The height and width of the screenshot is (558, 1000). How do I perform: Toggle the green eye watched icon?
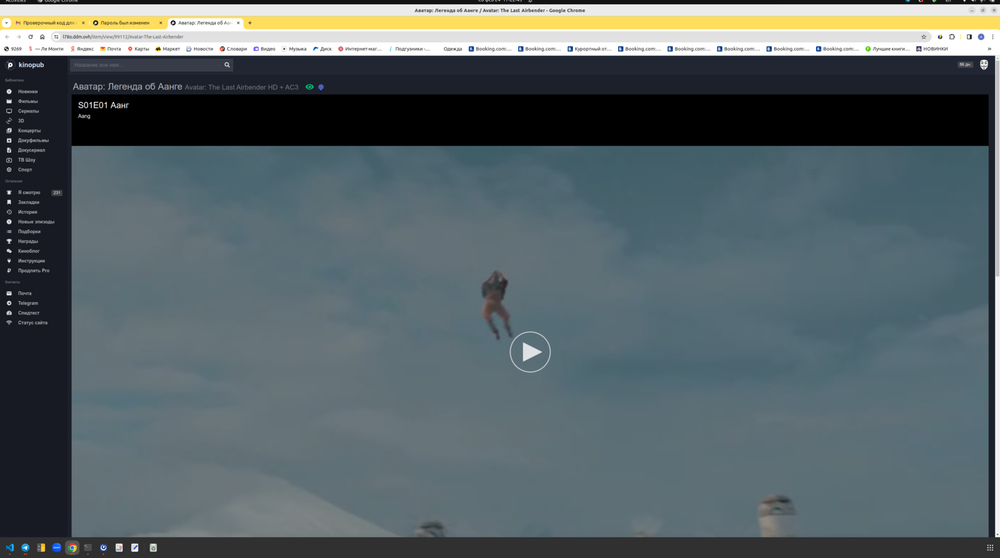coord(310,87)
